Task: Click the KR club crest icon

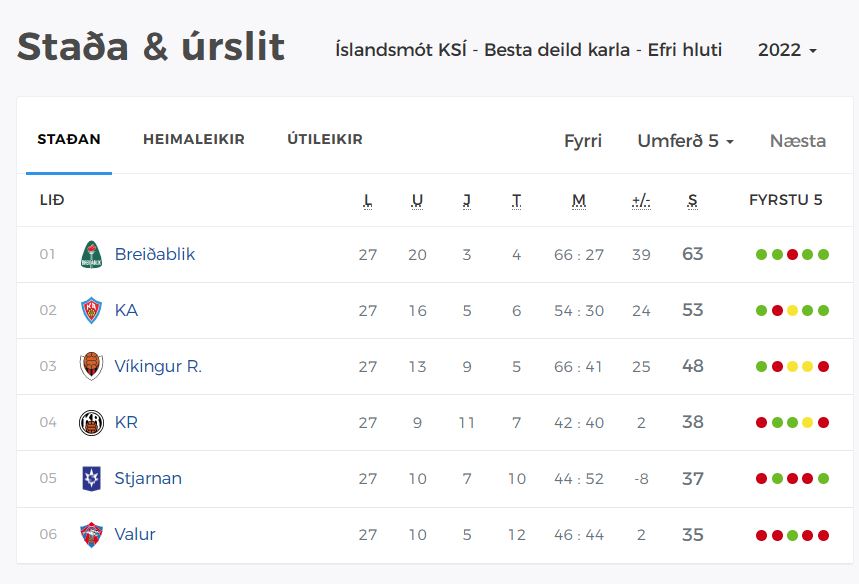Action: pyautogui.click(x=91, y=423)
